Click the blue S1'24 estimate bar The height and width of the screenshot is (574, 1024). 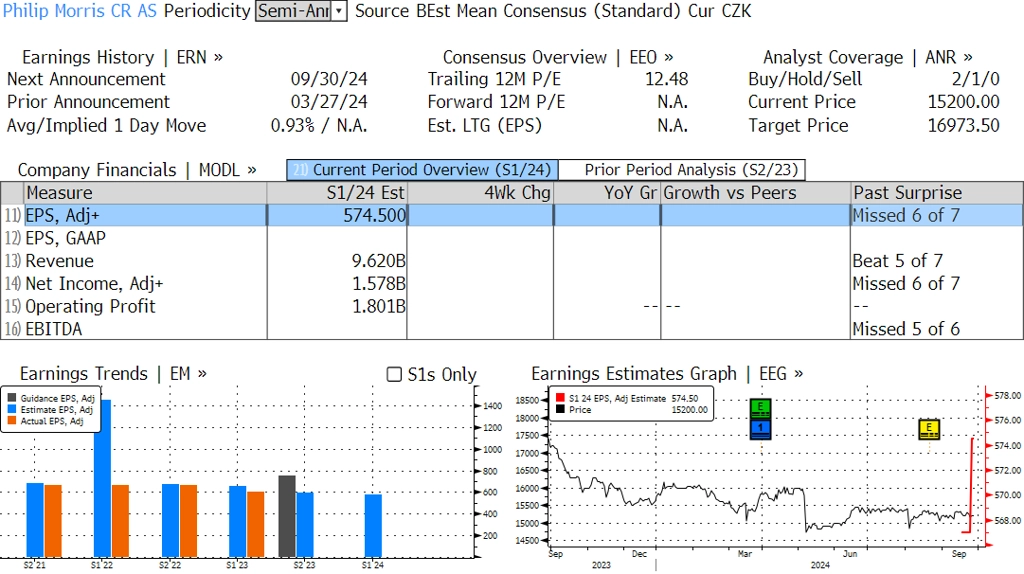click(x=374, y=526)
